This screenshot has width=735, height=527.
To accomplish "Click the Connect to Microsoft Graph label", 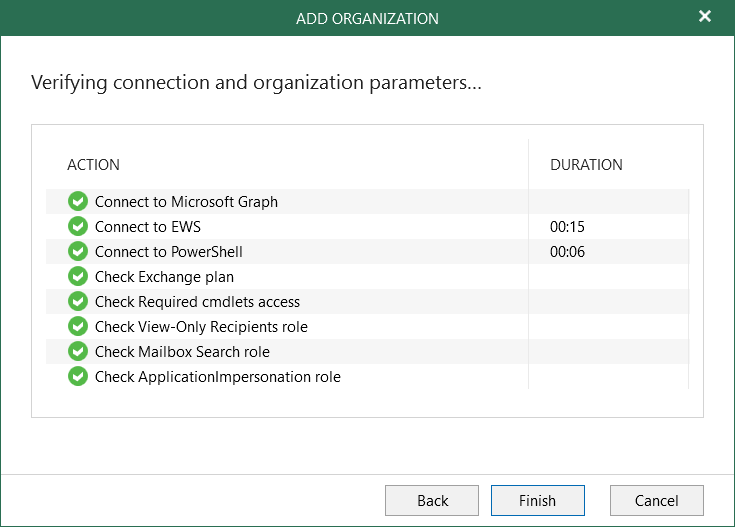I will 186,202.
